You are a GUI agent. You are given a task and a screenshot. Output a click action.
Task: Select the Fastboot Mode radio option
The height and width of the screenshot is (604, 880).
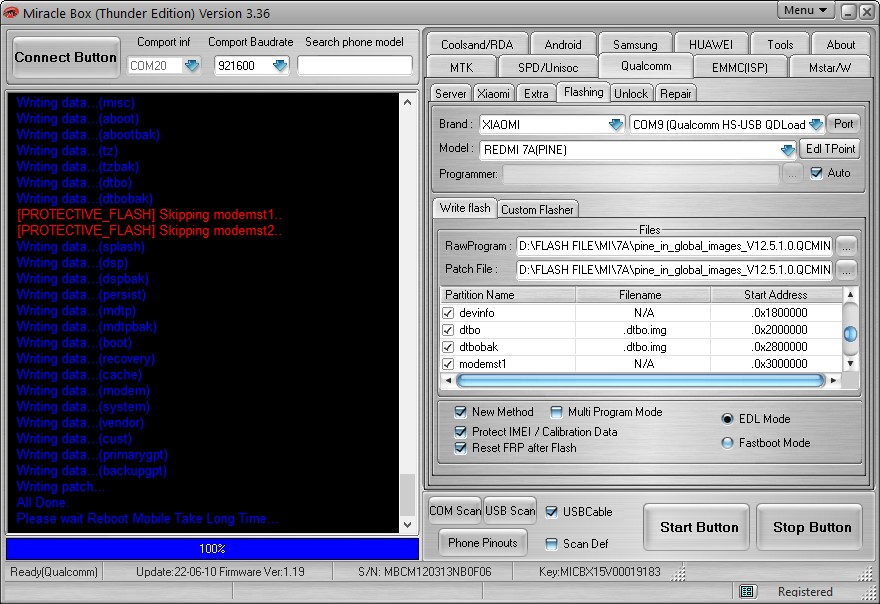click(728, 443)
